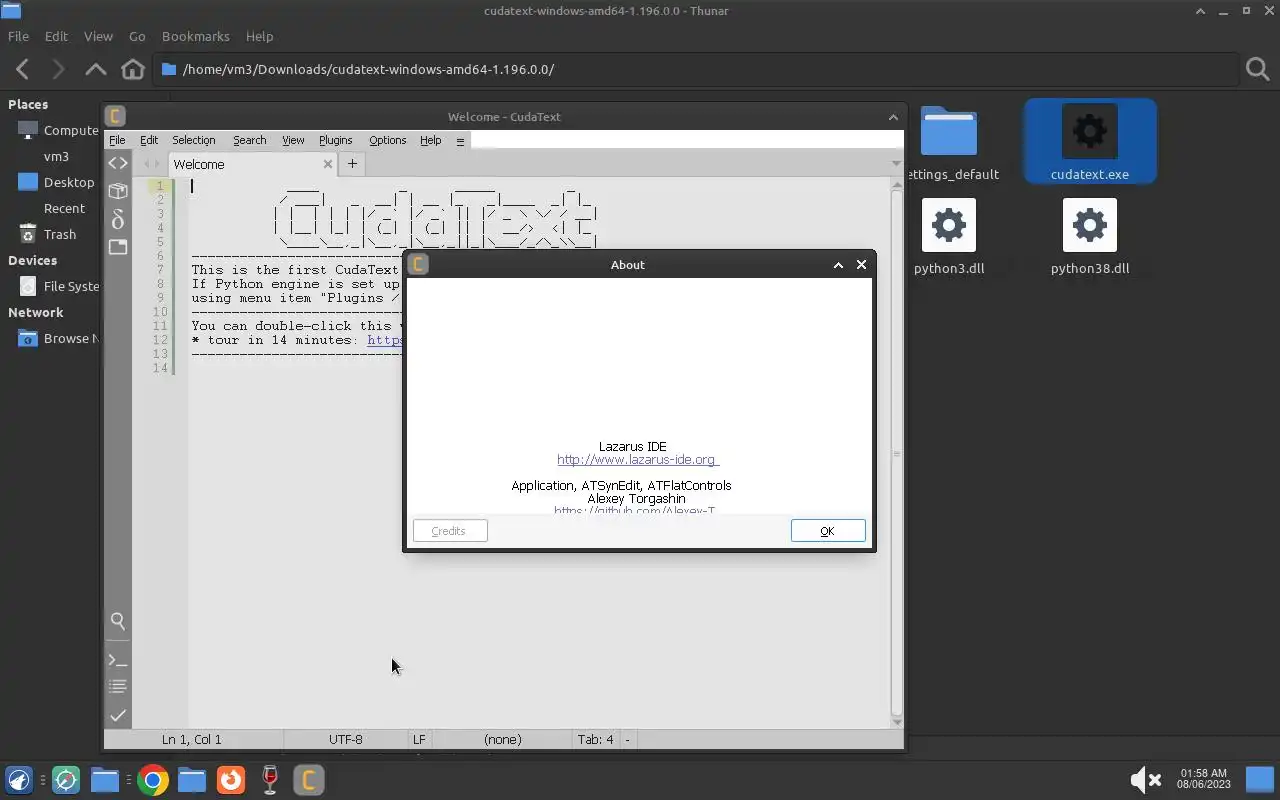Open the tab list dropdown arrow in CudaText

pos(896,164)
